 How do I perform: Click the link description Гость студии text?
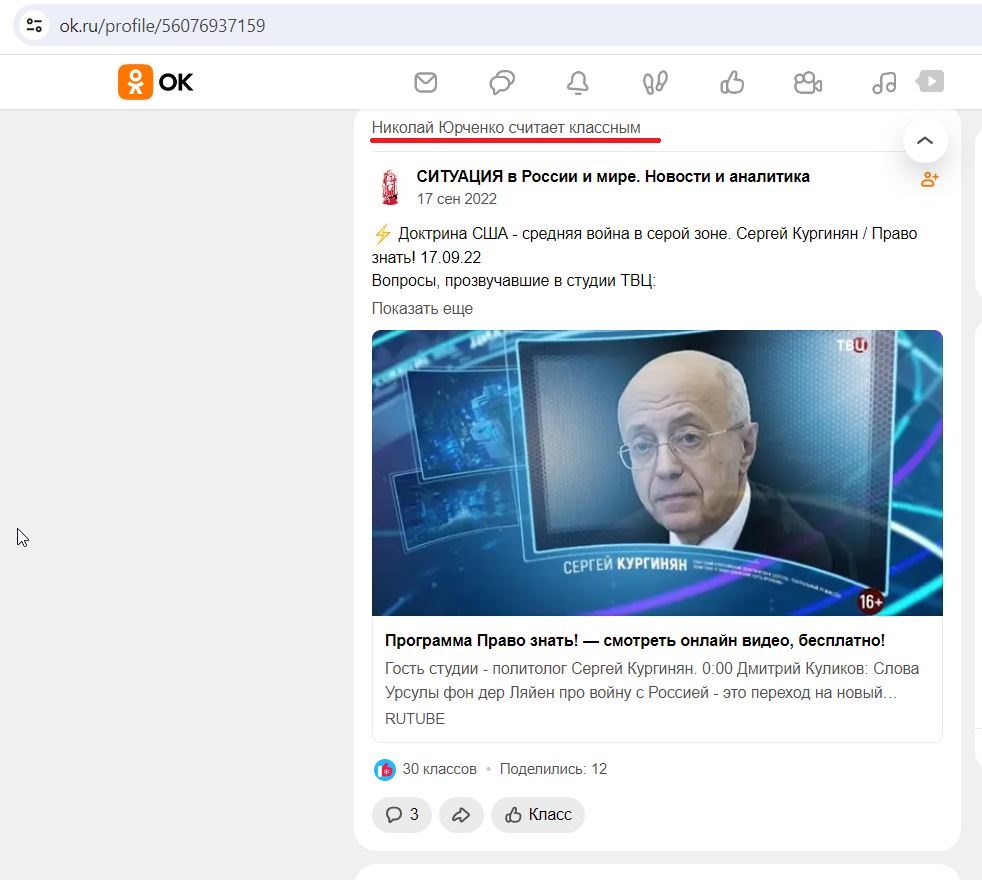652,681
